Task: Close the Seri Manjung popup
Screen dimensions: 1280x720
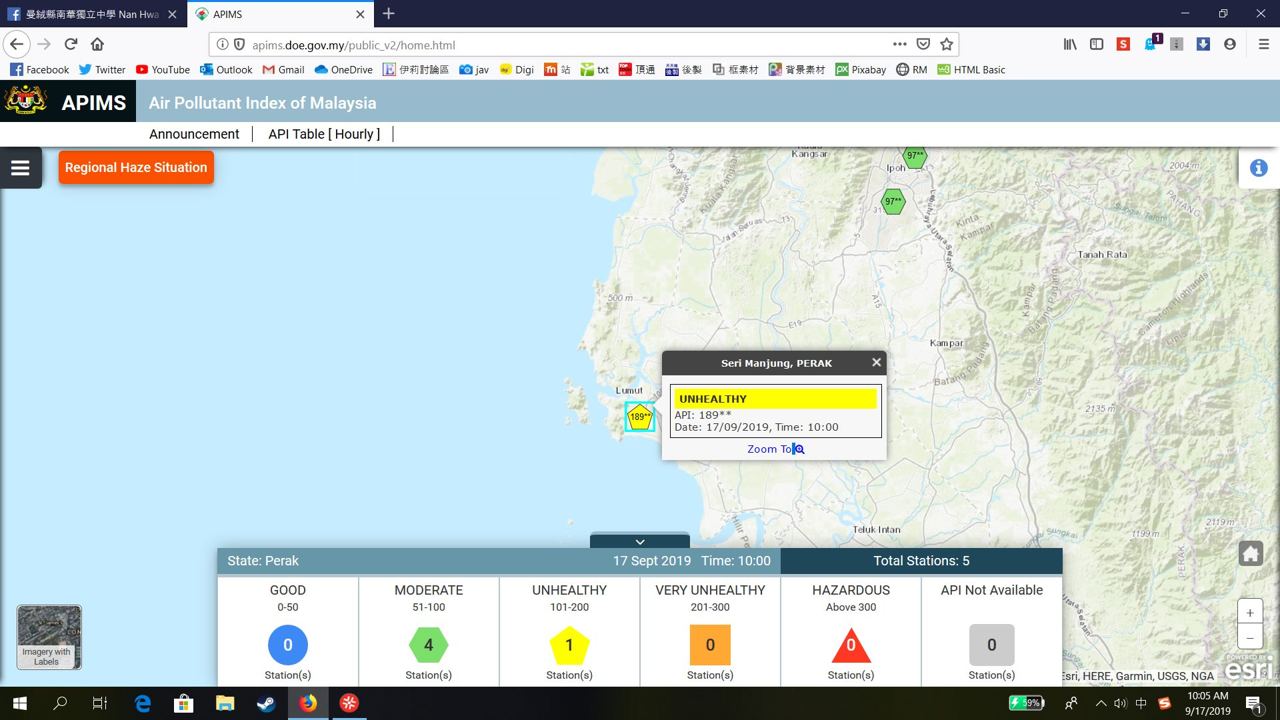Action: 876,362
